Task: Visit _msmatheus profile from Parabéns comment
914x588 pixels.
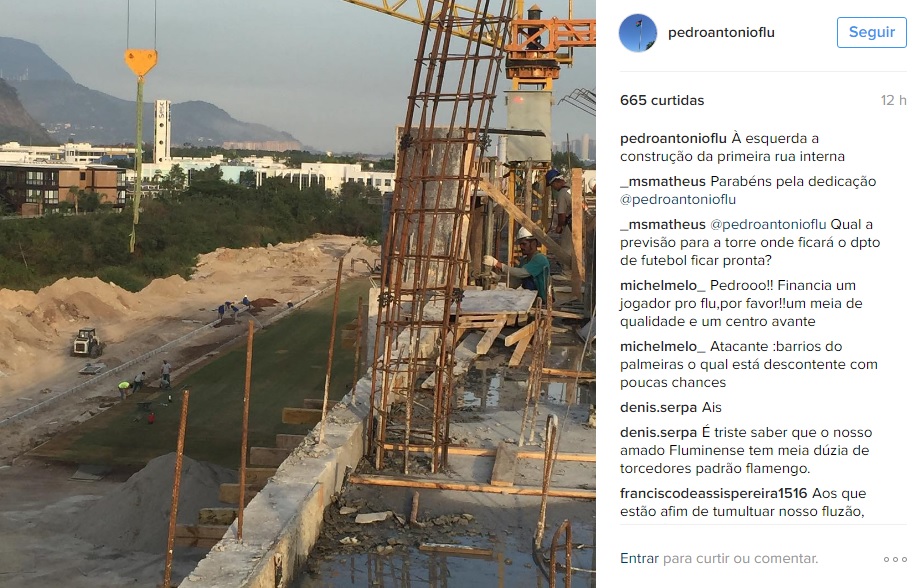Action: 663,181
